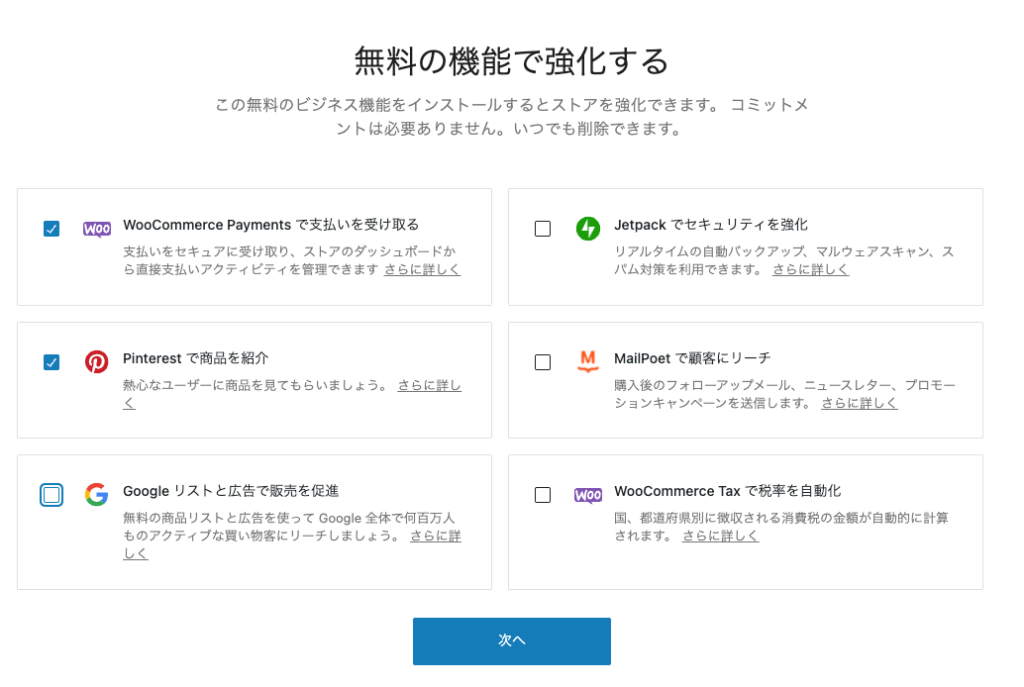Open MailPoet さらに詳しく link
Image resolution: width=1024 pixels, height=687 pixels.
(859, 403)
